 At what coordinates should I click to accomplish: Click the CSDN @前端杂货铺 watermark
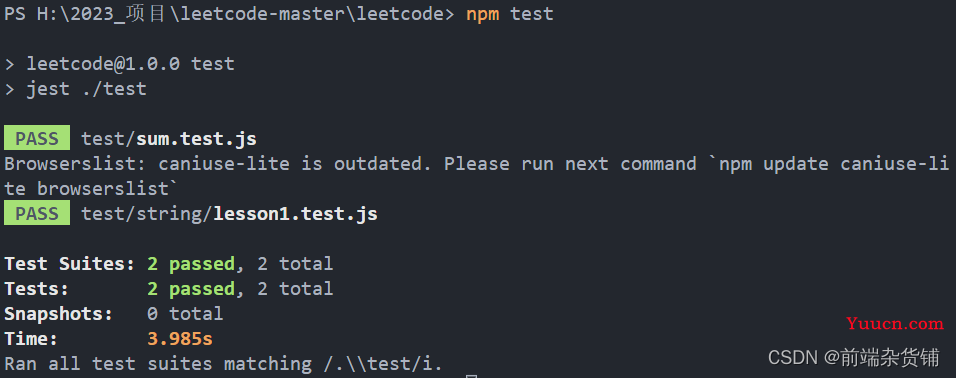tap(854, 358)
